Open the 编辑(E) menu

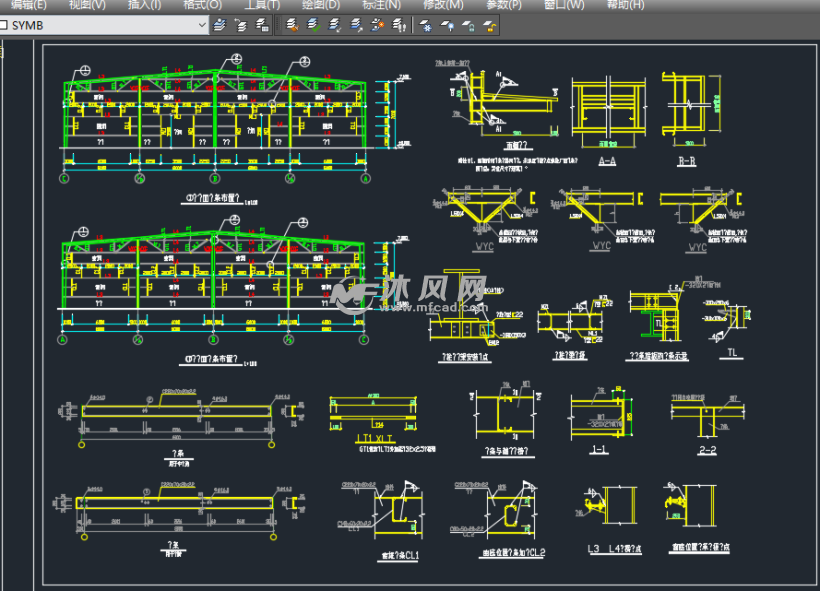[x=28, y=5]
